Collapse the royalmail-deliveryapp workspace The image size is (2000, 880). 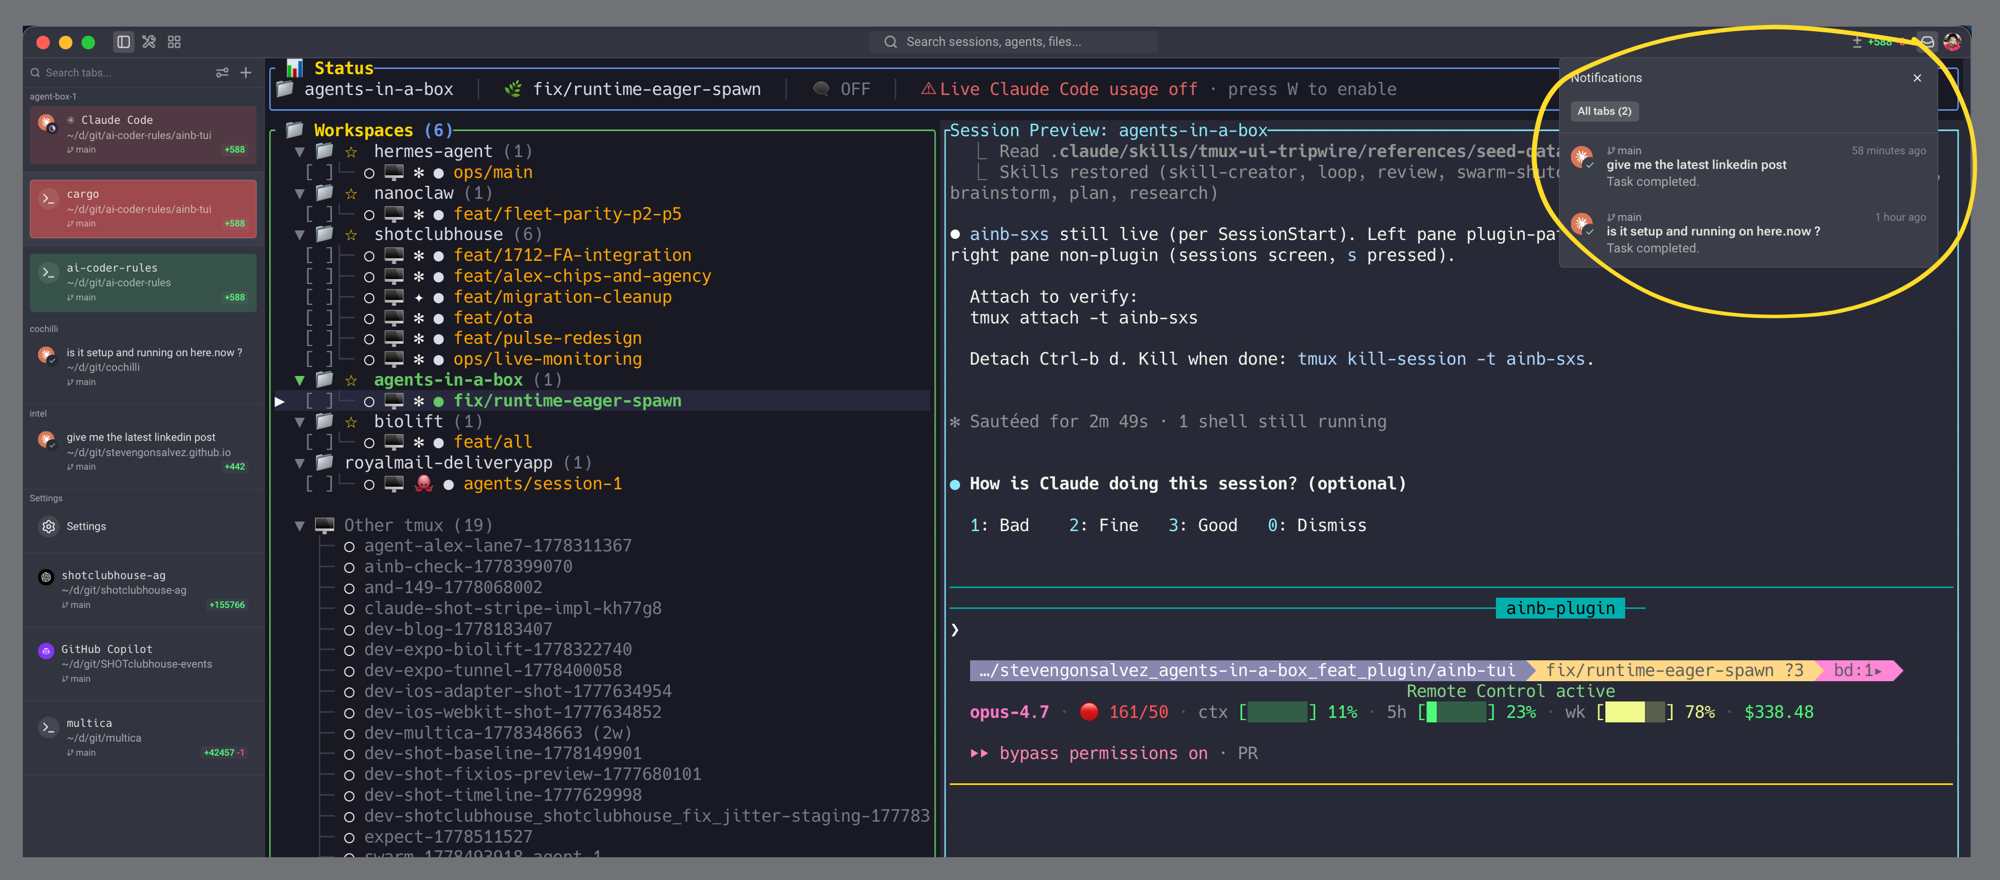299,463
